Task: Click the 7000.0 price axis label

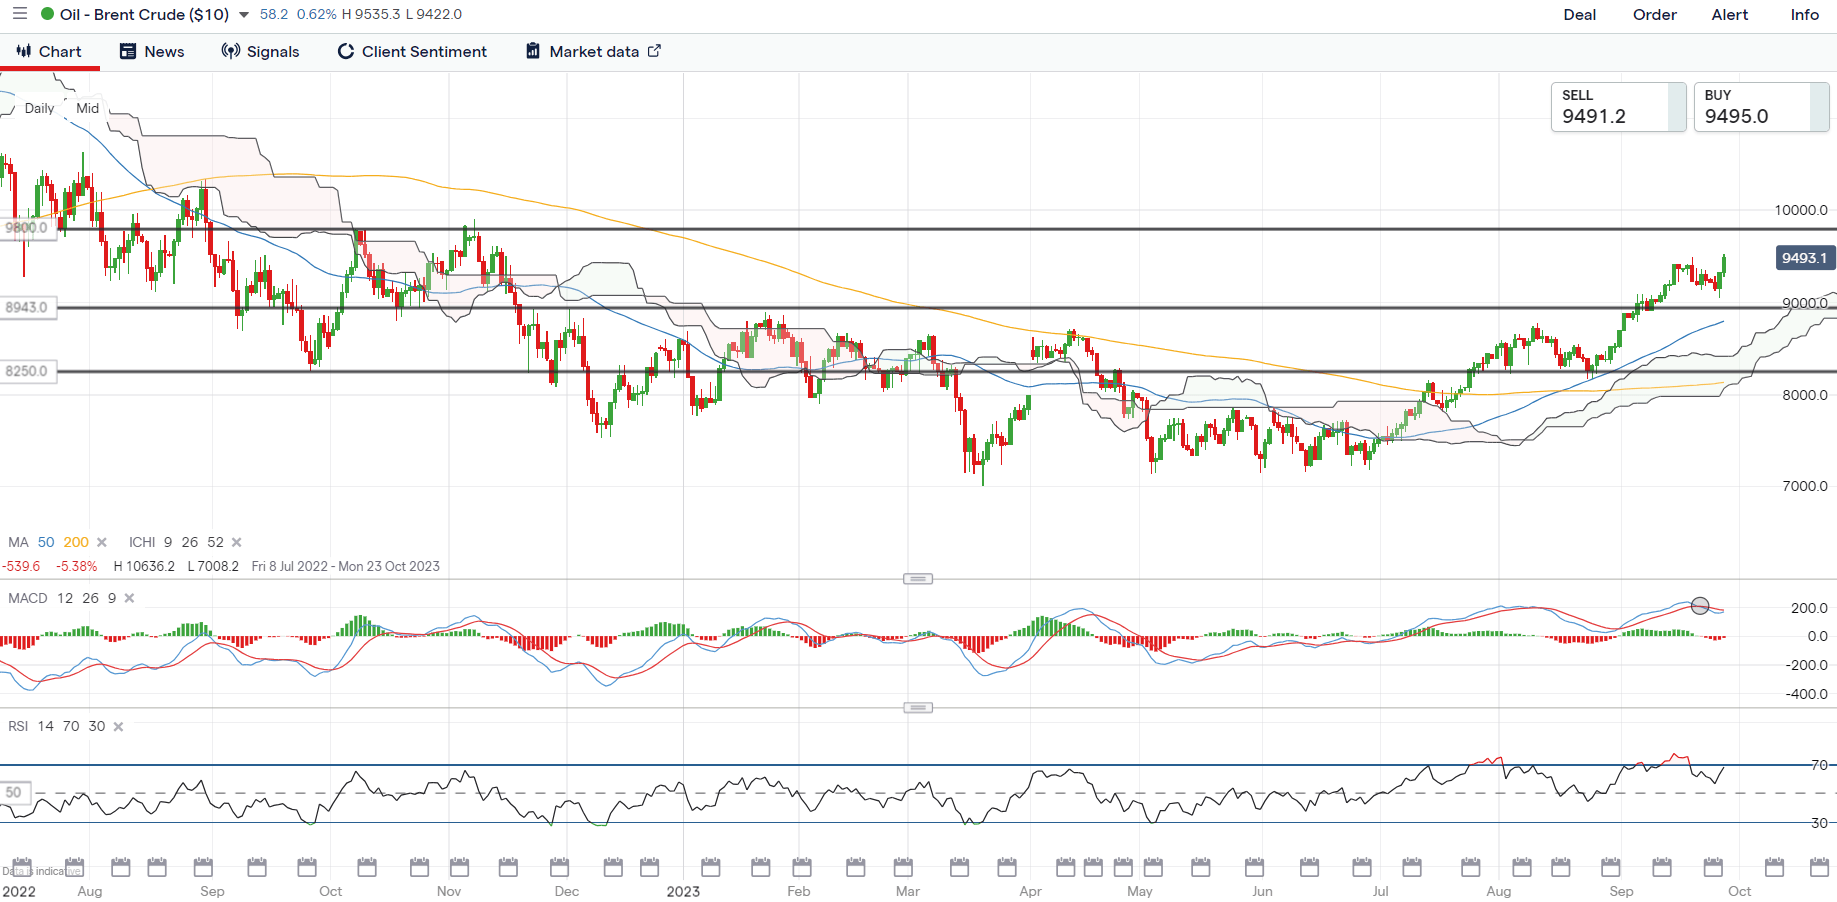Action: coord(1805,486)
